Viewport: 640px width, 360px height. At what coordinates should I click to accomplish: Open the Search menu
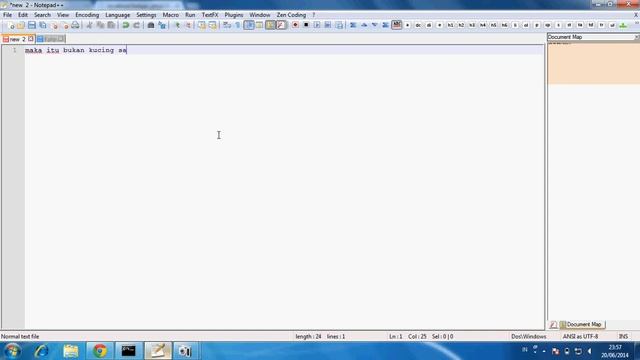point(42,15)
